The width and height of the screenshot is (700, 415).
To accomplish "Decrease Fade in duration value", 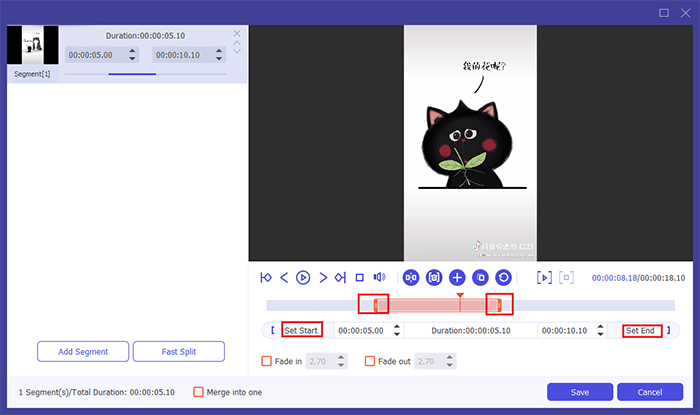I will [341, 365].
